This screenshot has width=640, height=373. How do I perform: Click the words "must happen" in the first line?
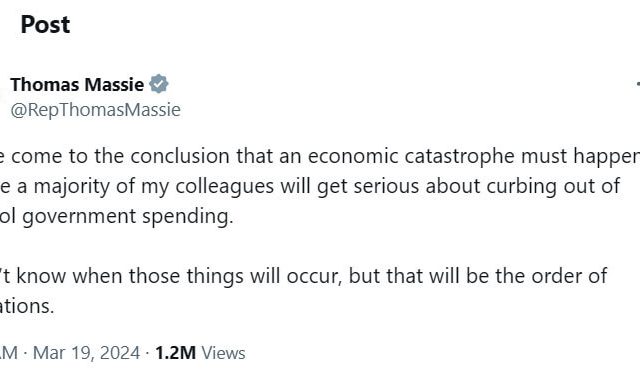click(x=580, y=156)
